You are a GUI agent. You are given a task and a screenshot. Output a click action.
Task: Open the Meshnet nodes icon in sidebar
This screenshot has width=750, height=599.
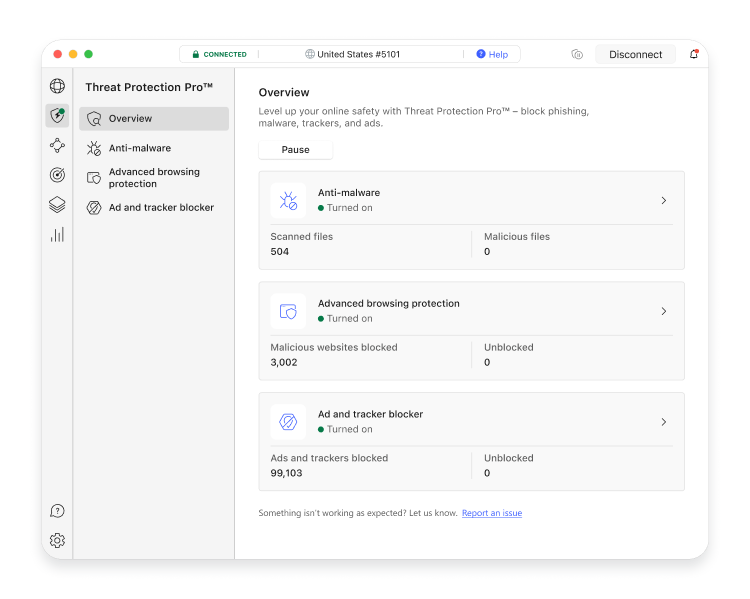57,146
